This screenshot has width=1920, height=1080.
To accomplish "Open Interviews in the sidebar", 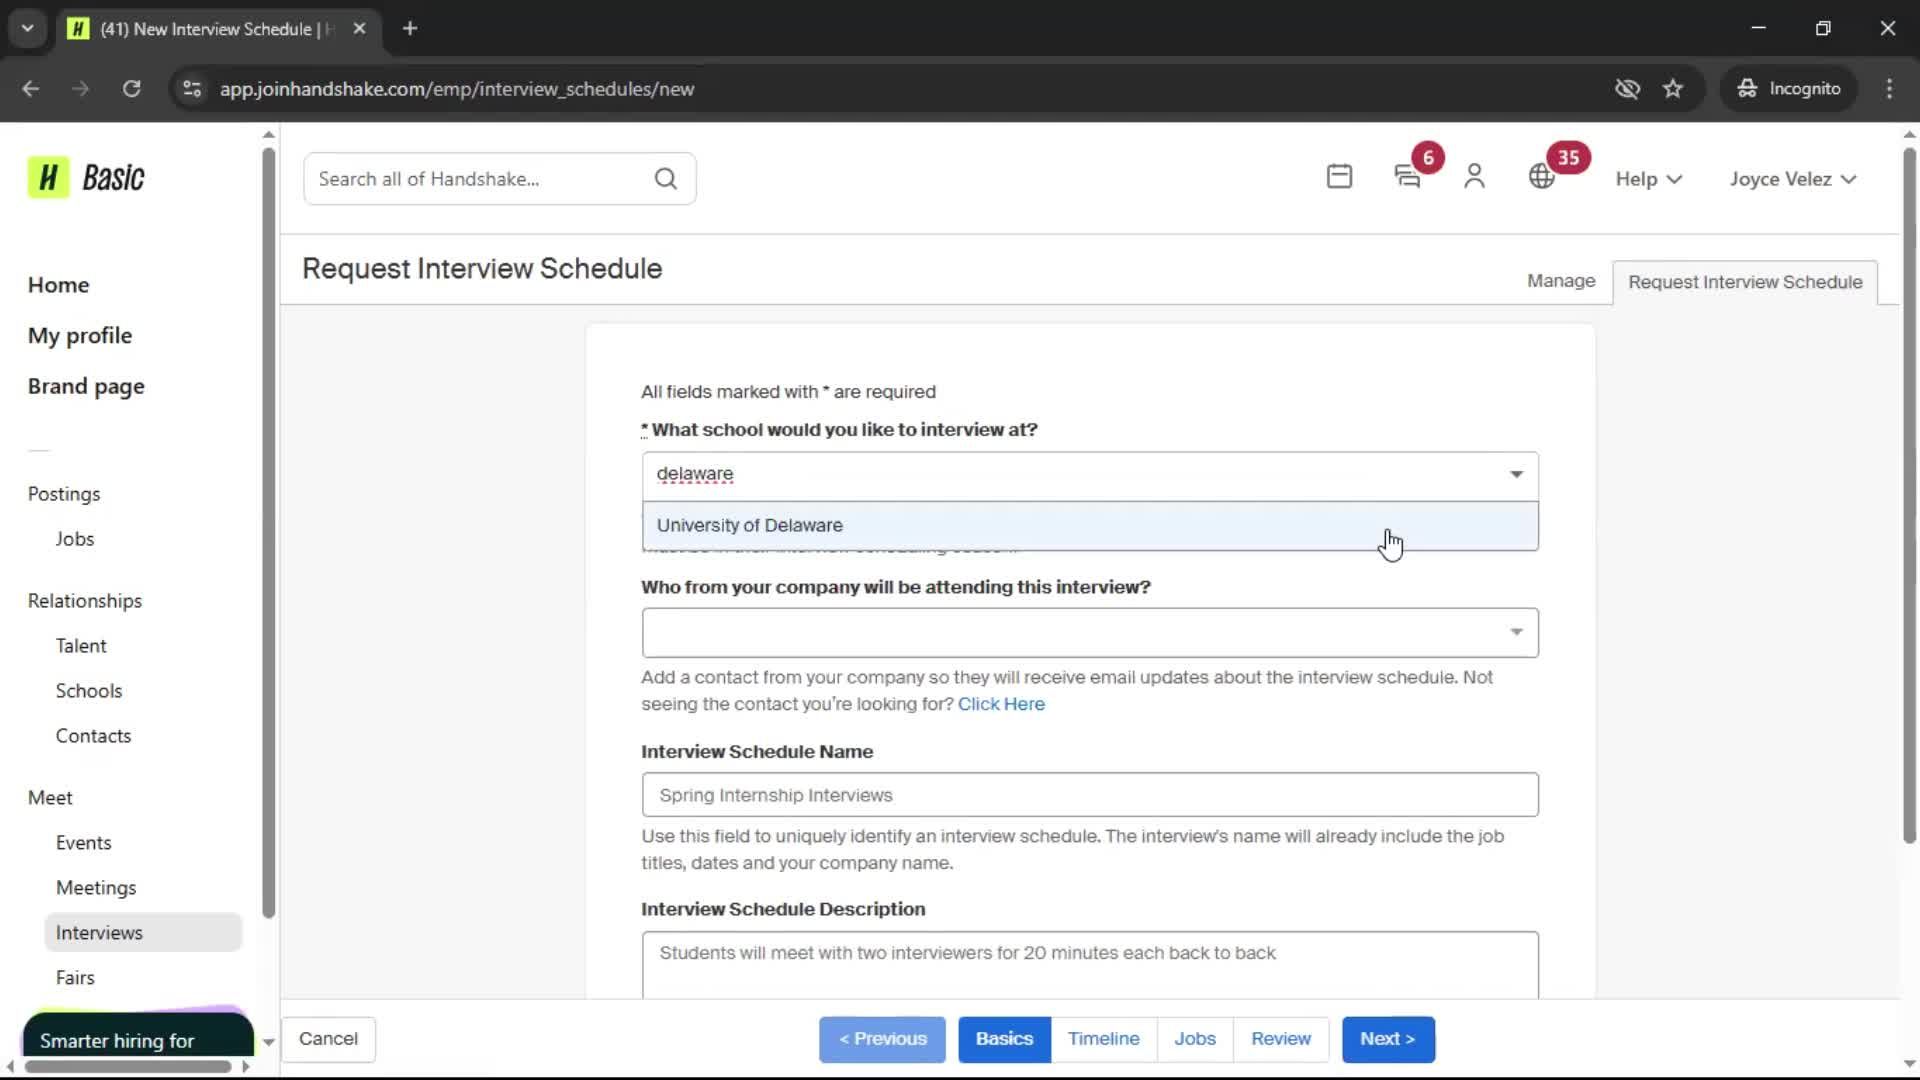I will [x=143, y=933].
